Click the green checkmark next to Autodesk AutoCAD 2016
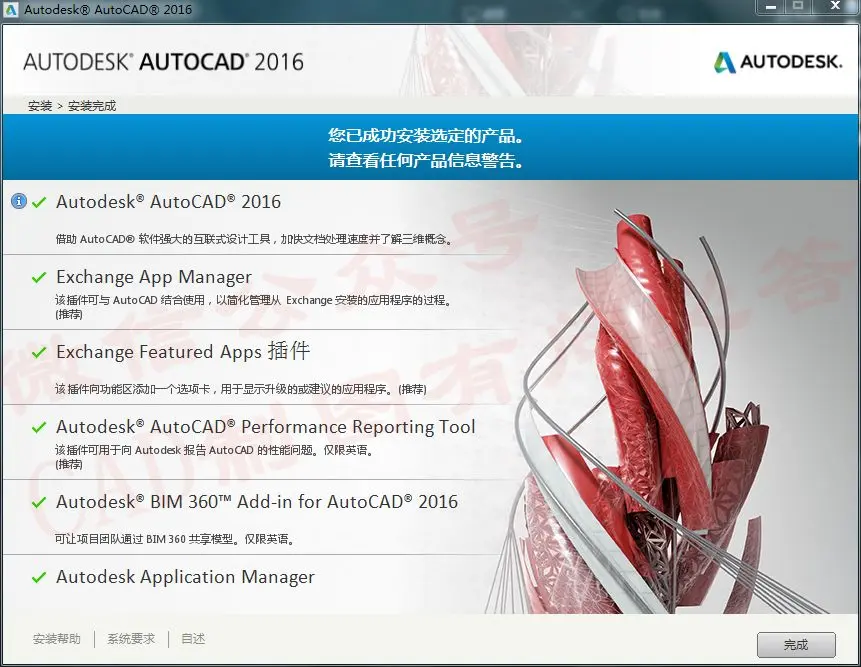The height and width of the screenshot is (667, 861). (x=39, y=202)
